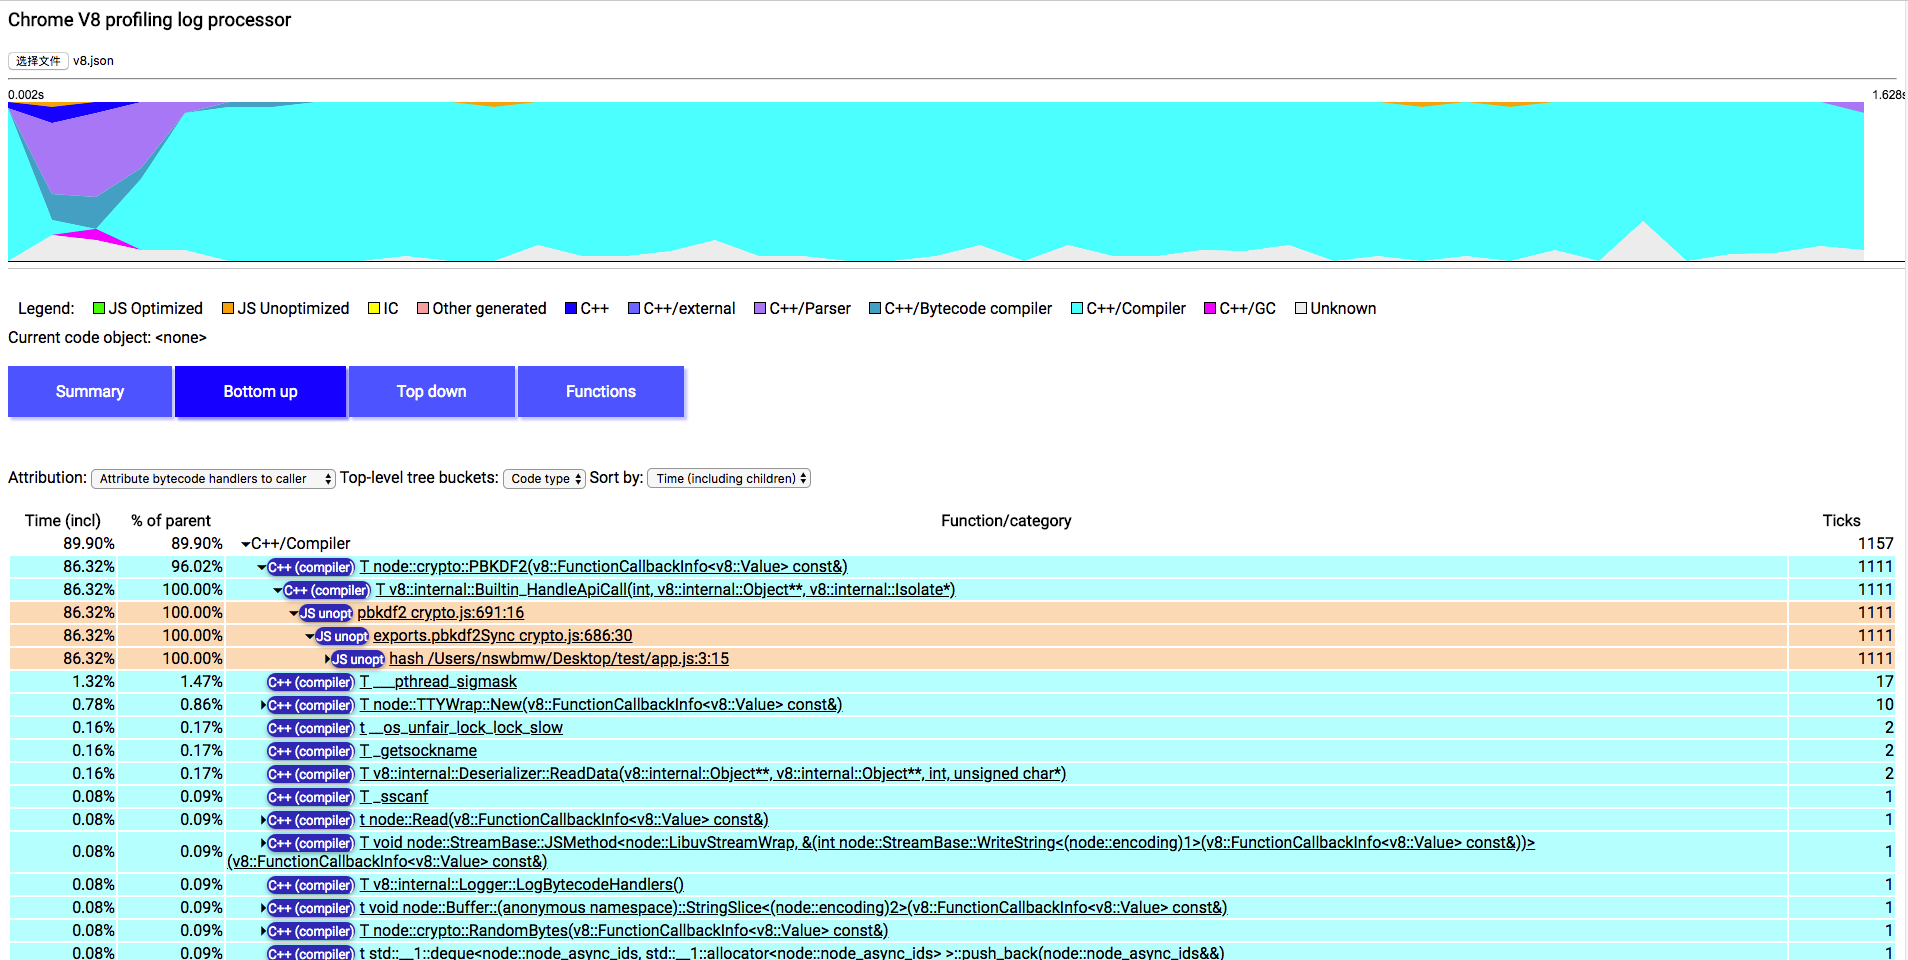1908x960 pixels.
Task: Click the C++ (compiler) badge beside Deserializer::ReadData
Action: tap(310, 774)
